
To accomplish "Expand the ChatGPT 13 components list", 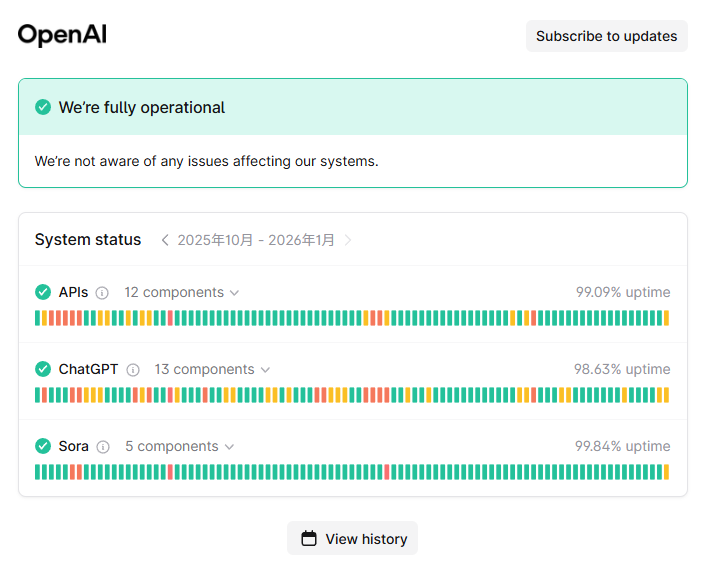I will (x=212, y=369).
